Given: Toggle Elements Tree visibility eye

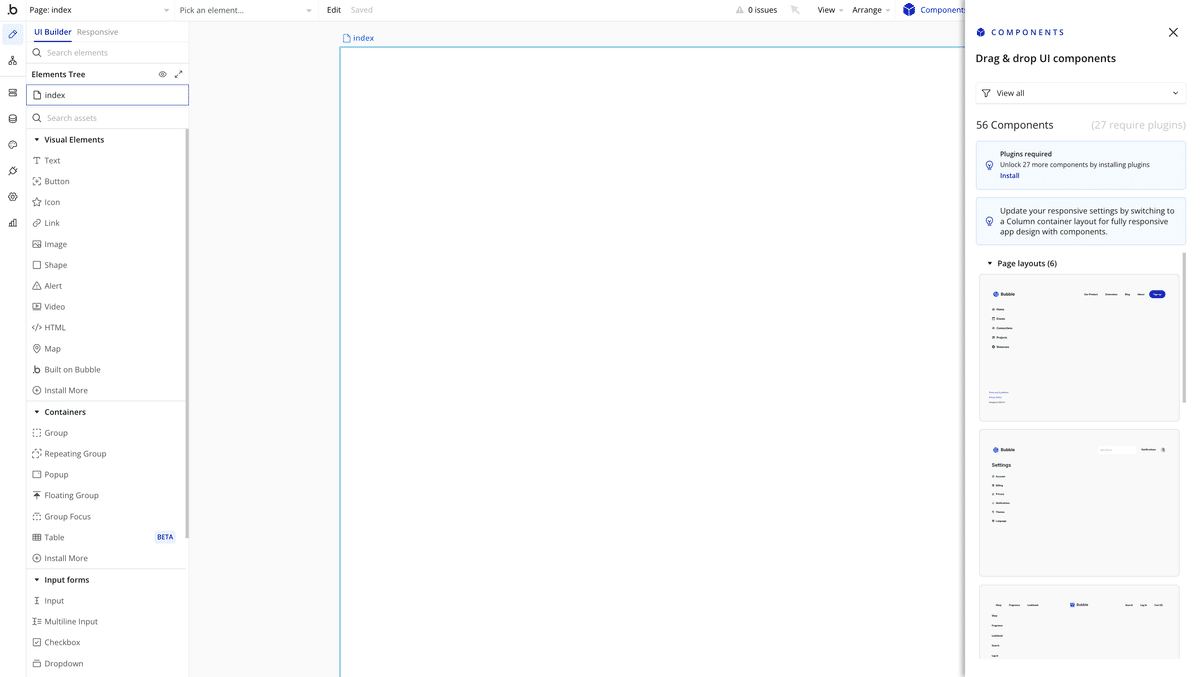Looking at the screenshot, I should 163,74.
